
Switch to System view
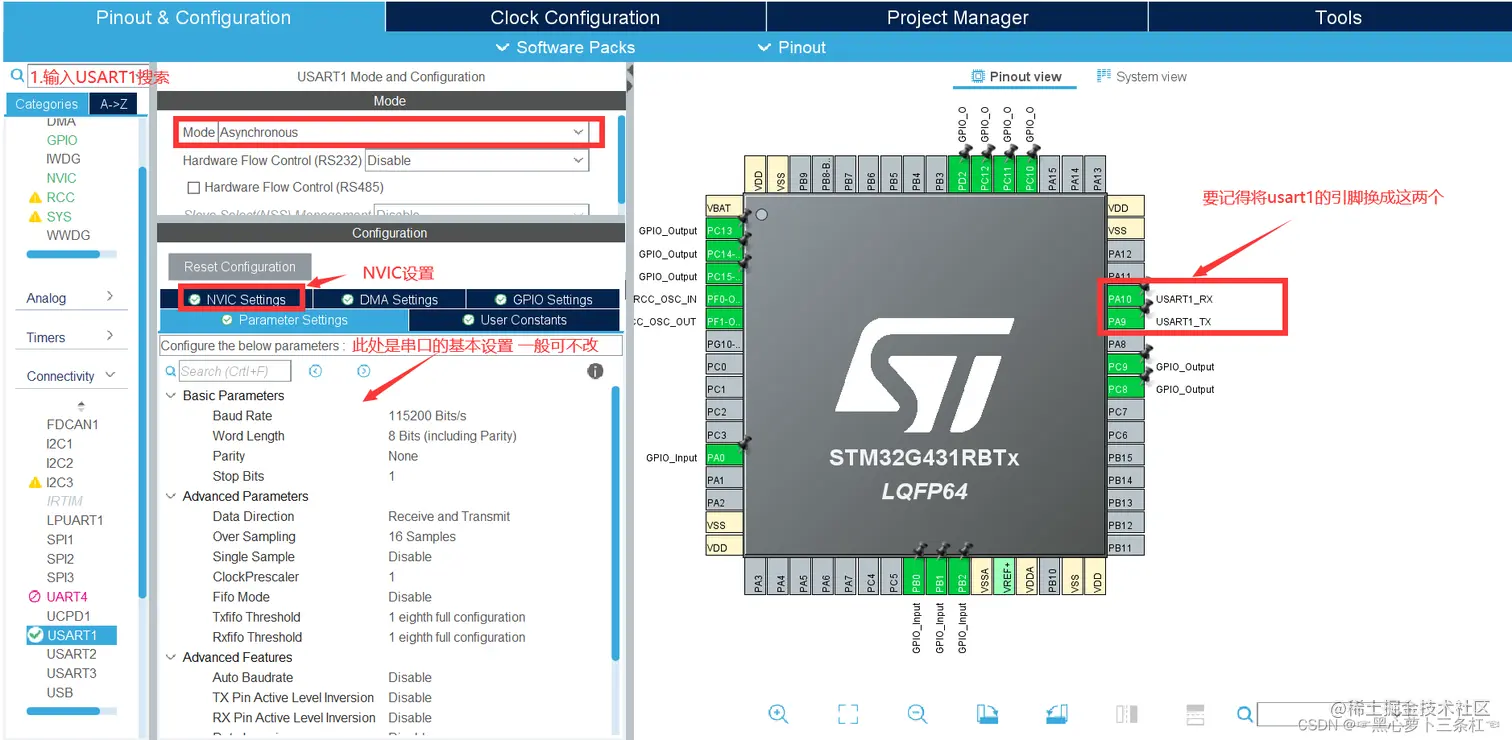pos(1141,76)
